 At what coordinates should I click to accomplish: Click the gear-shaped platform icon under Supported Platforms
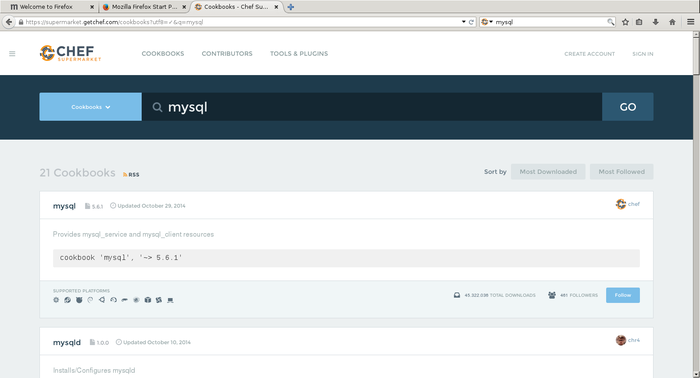point(56,300)
